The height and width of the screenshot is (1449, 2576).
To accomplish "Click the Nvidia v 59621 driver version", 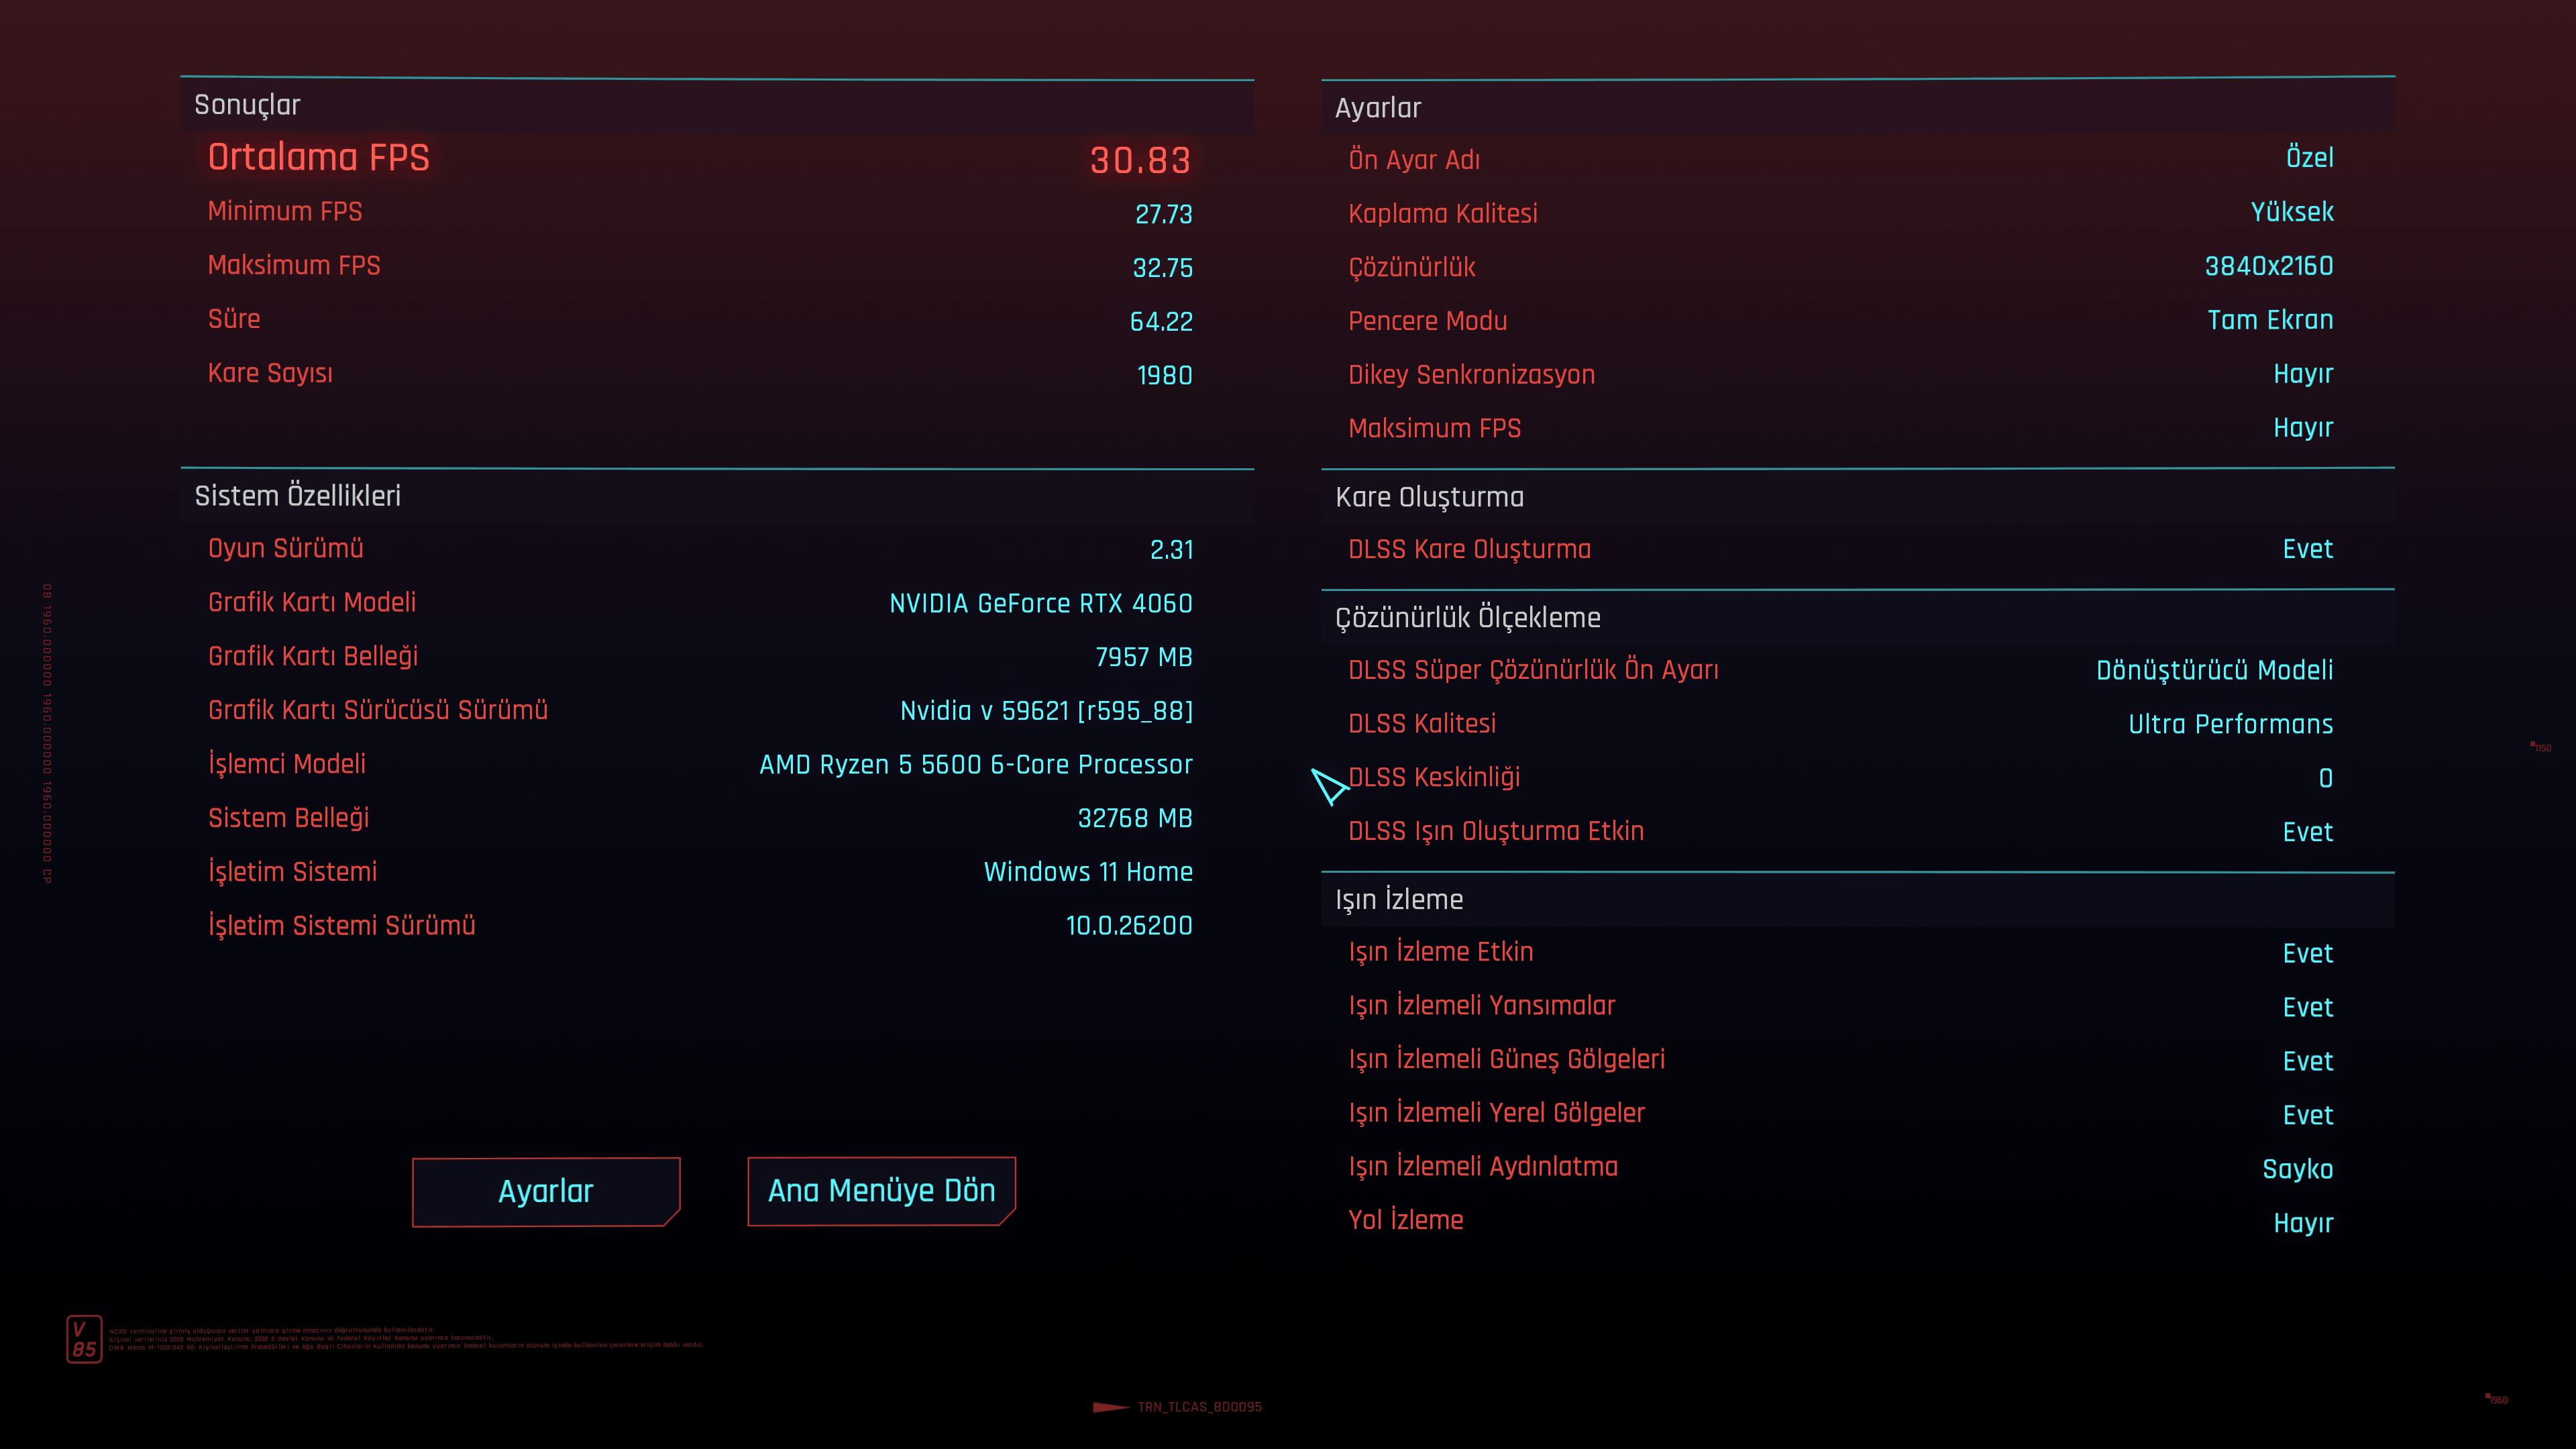I will [1046, 711].
